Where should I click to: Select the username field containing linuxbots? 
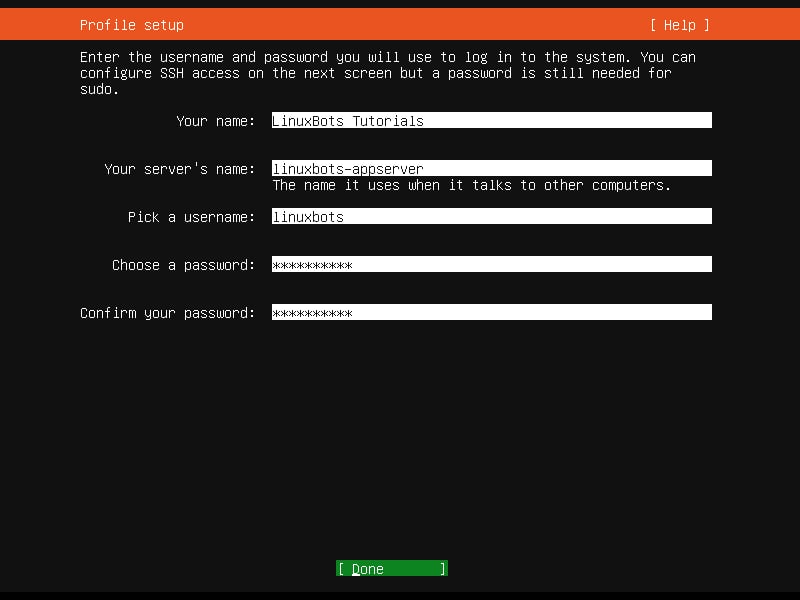click(490, 215)
